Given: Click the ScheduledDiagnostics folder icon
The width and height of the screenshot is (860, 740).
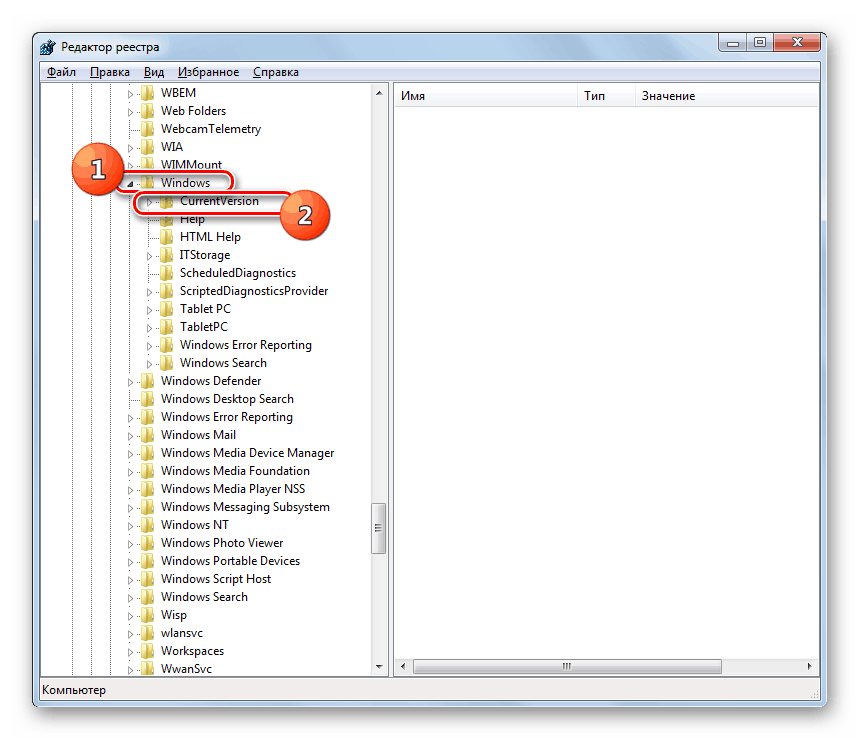Looking at the screenshot, I should [x=167, y=273].
